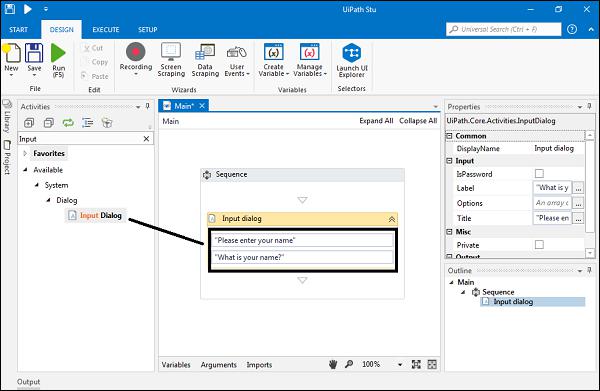Enable the IsPassword checkbox

(539, 173)
